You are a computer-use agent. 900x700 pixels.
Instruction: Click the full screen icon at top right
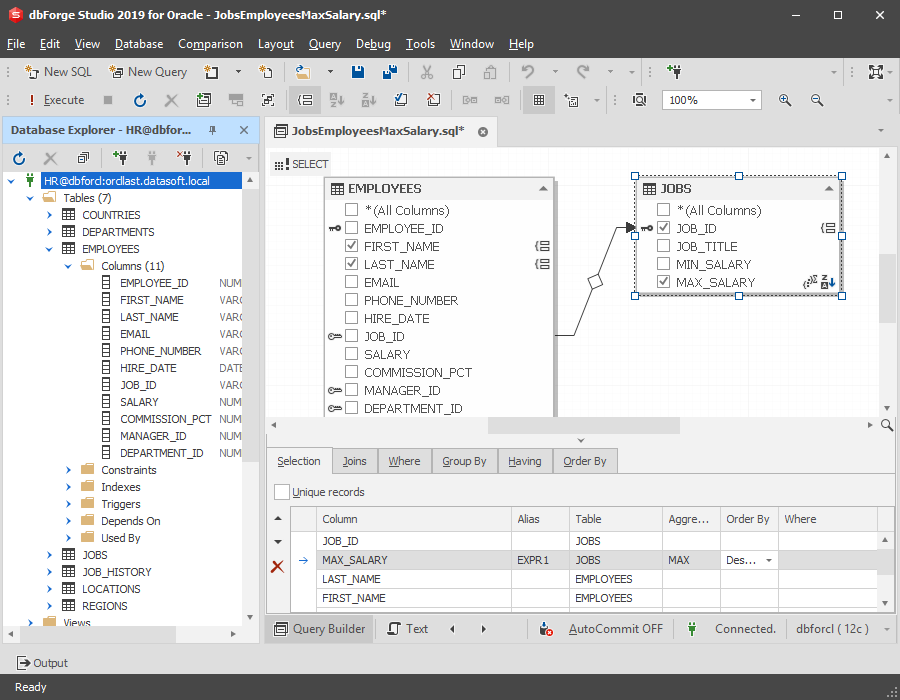[x=875, y=72]
